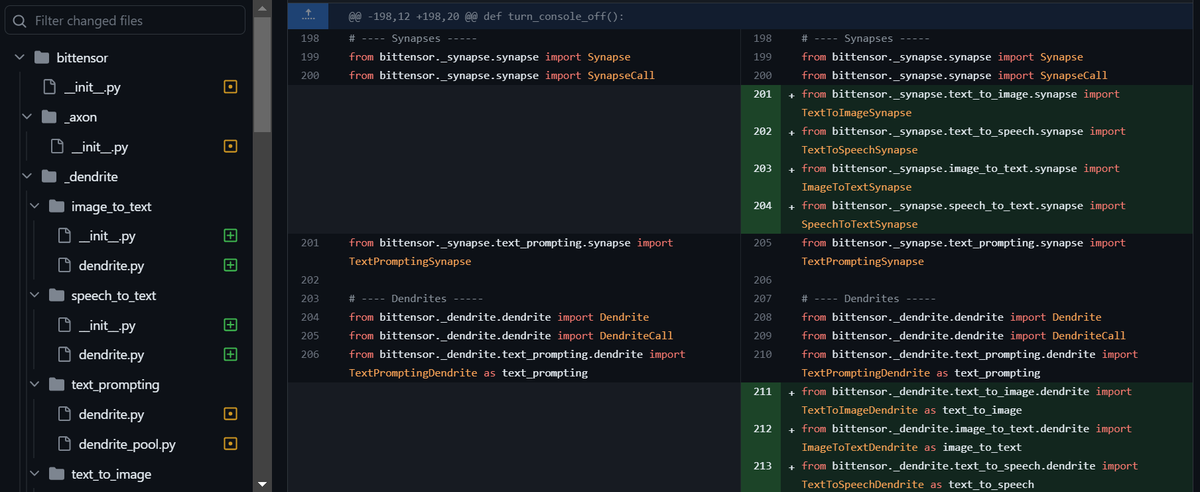Click file icon of __init__.py under bittensor
This screenshot has height=492, width=1200.
pos(49,88)
